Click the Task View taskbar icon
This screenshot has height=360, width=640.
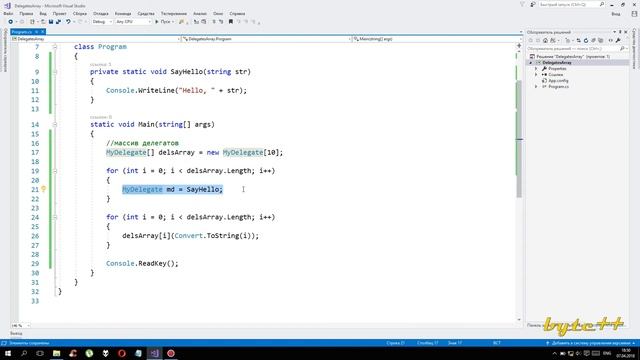(40, 353)
